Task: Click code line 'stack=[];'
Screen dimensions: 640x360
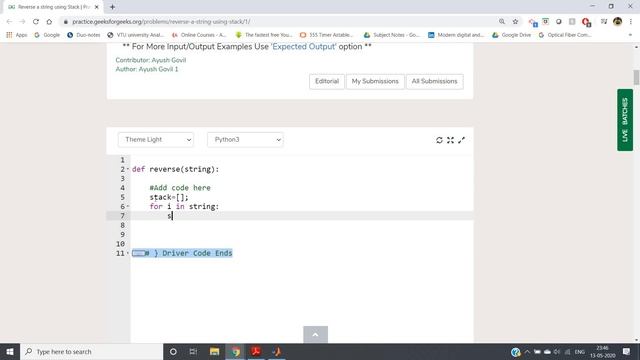Action: [x=169, y=197]
